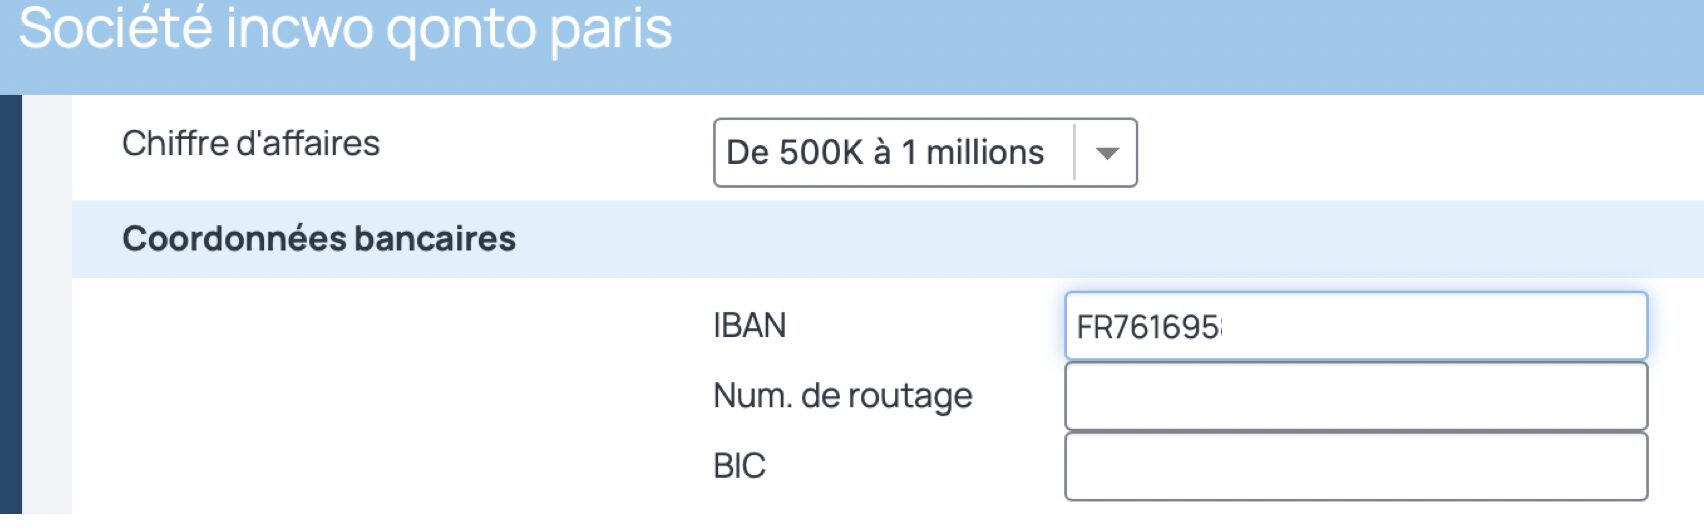1704x530 pixels.
Task: Click the "Num. de routage" label
Action: (842, 396)
